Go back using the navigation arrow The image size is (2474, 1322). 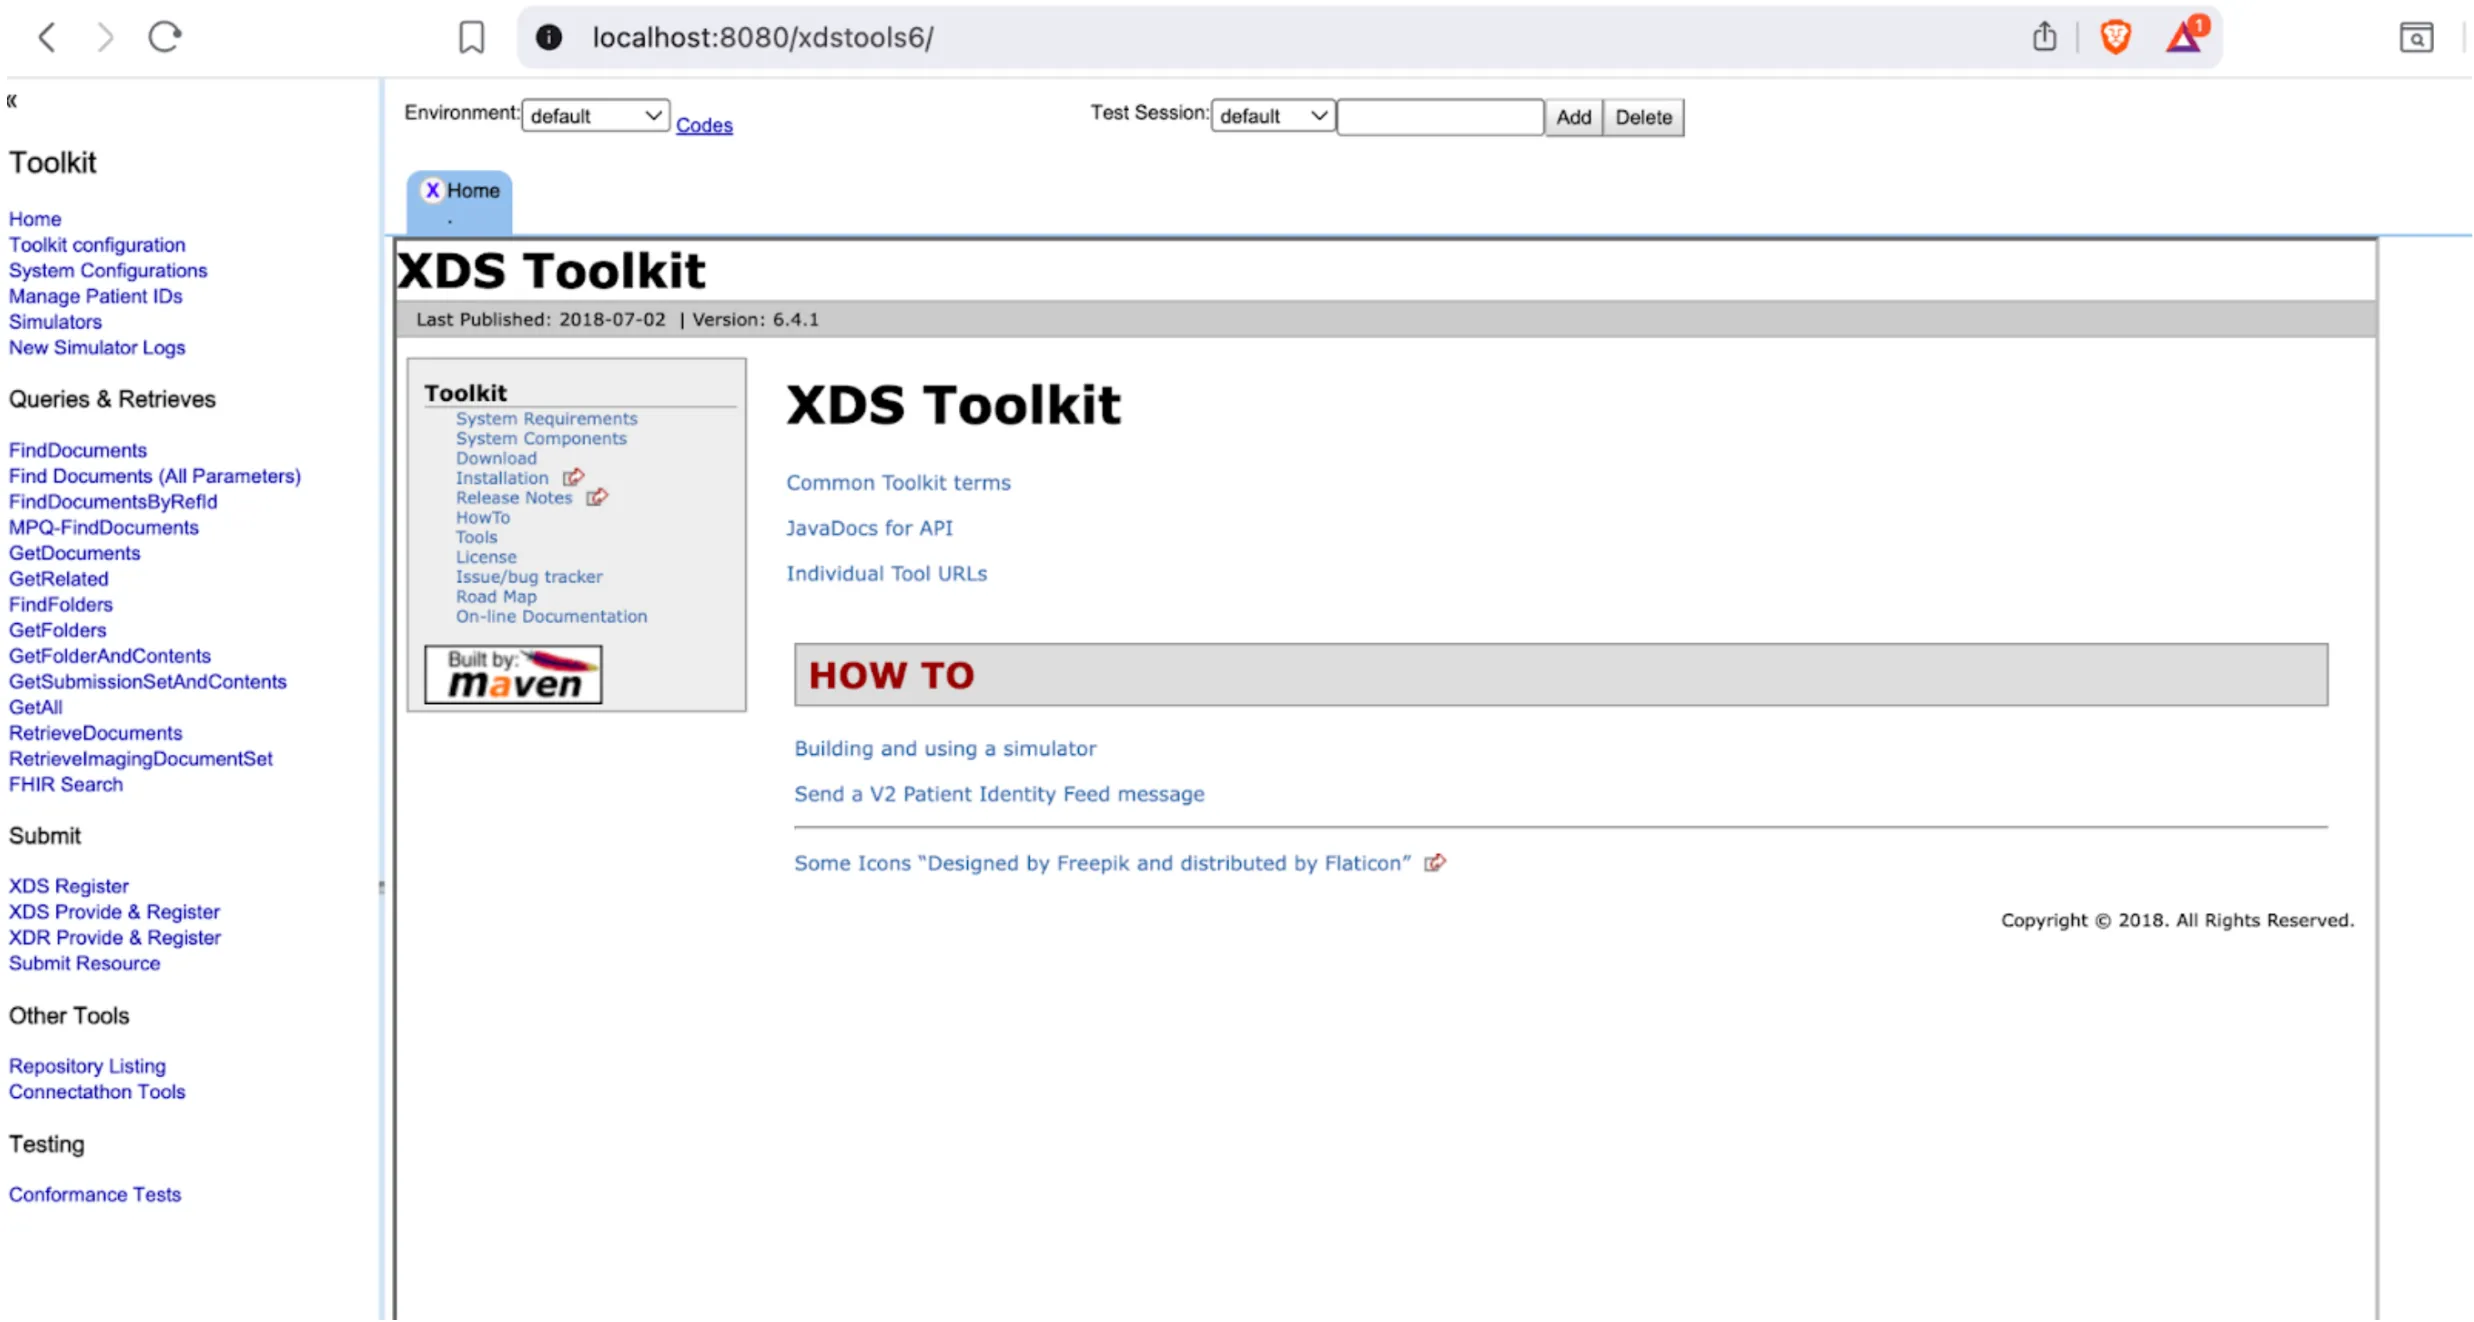[x=47, y=36]
